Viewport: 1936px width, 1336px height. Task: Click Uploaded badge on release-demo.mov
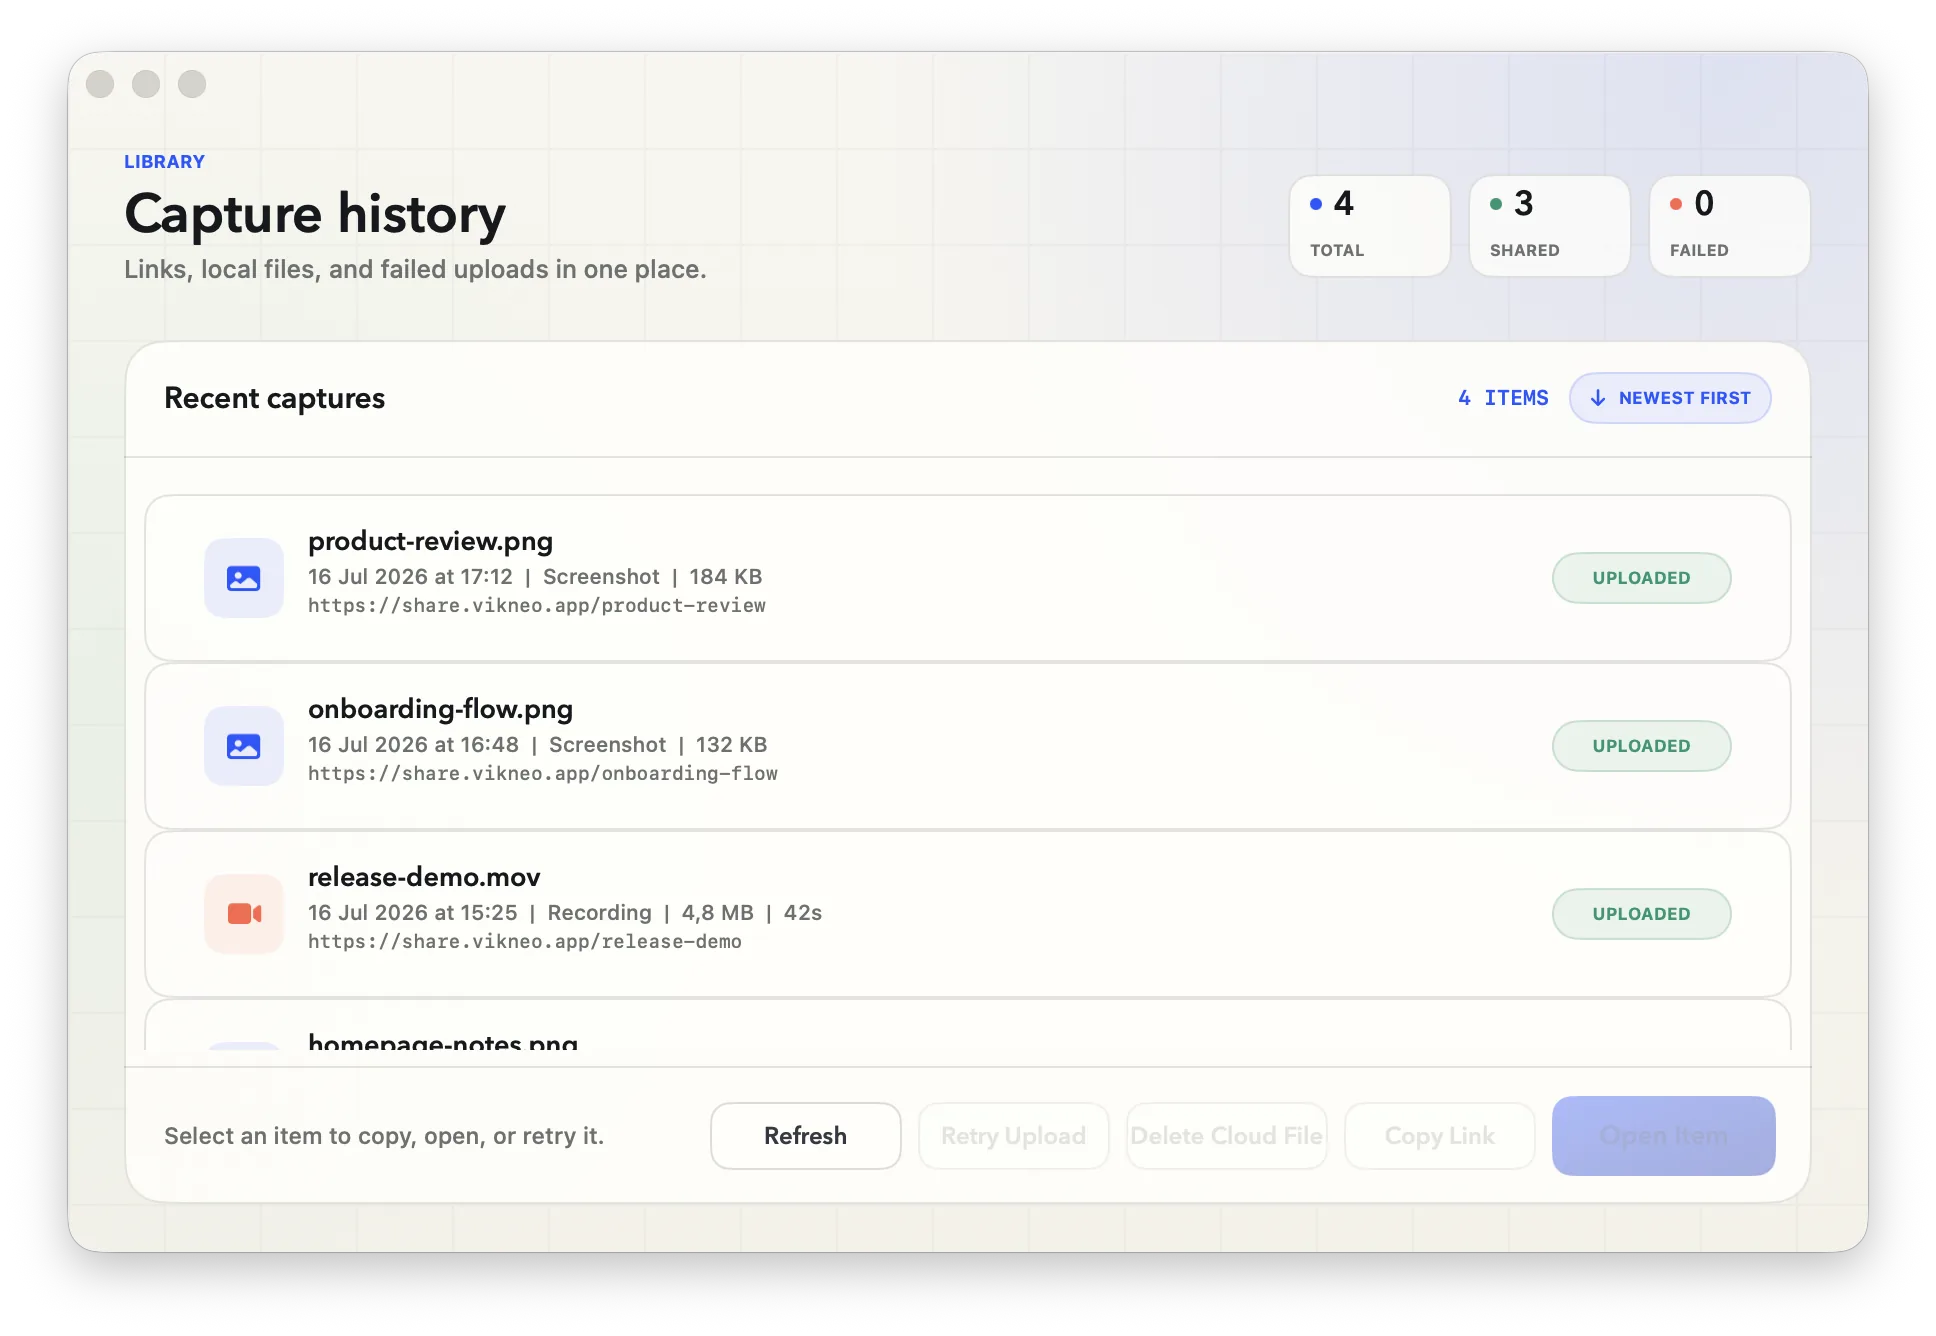click(x=1641, y=914)
